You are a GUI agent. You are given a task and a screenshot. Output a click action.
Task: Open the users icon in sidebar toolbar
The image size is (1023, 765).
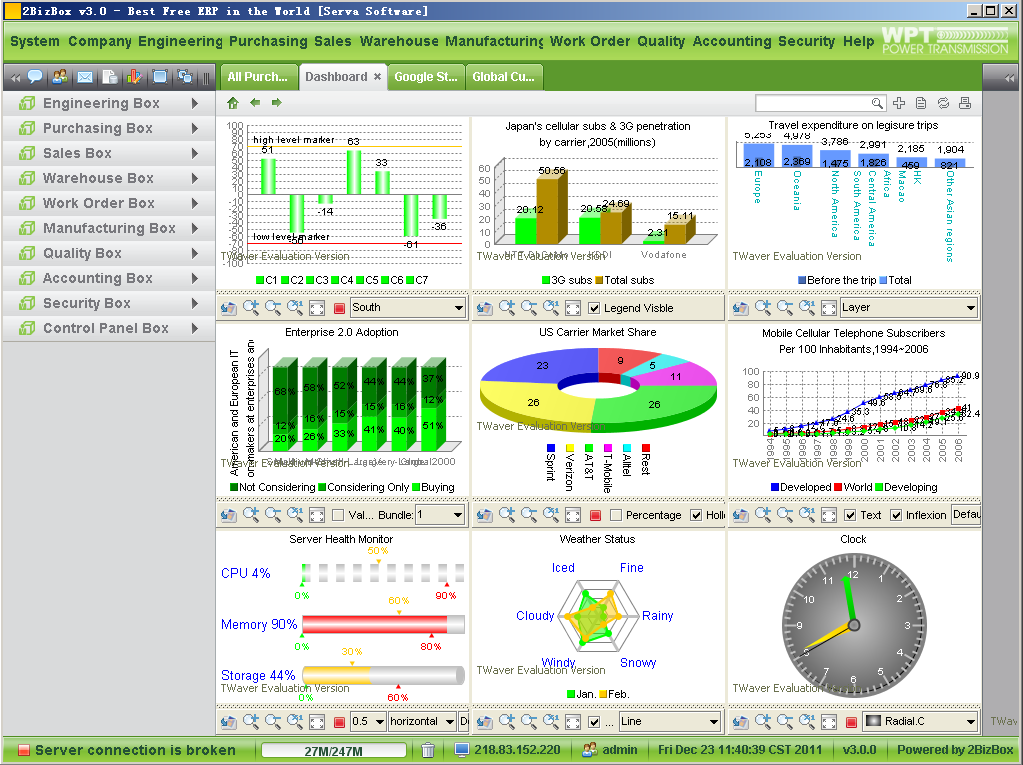(59, 77)
